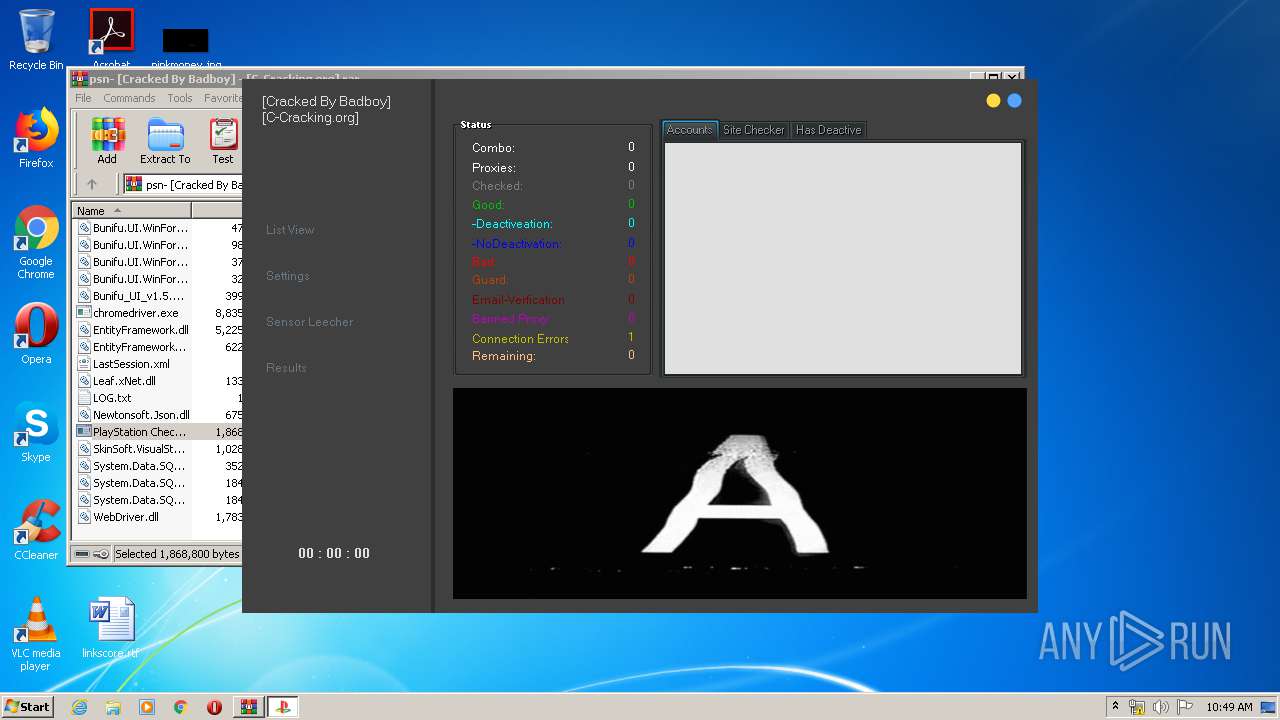Show hidden tray icons arrow
The height and width of the screenshot is (720, 1280).
1115,706
